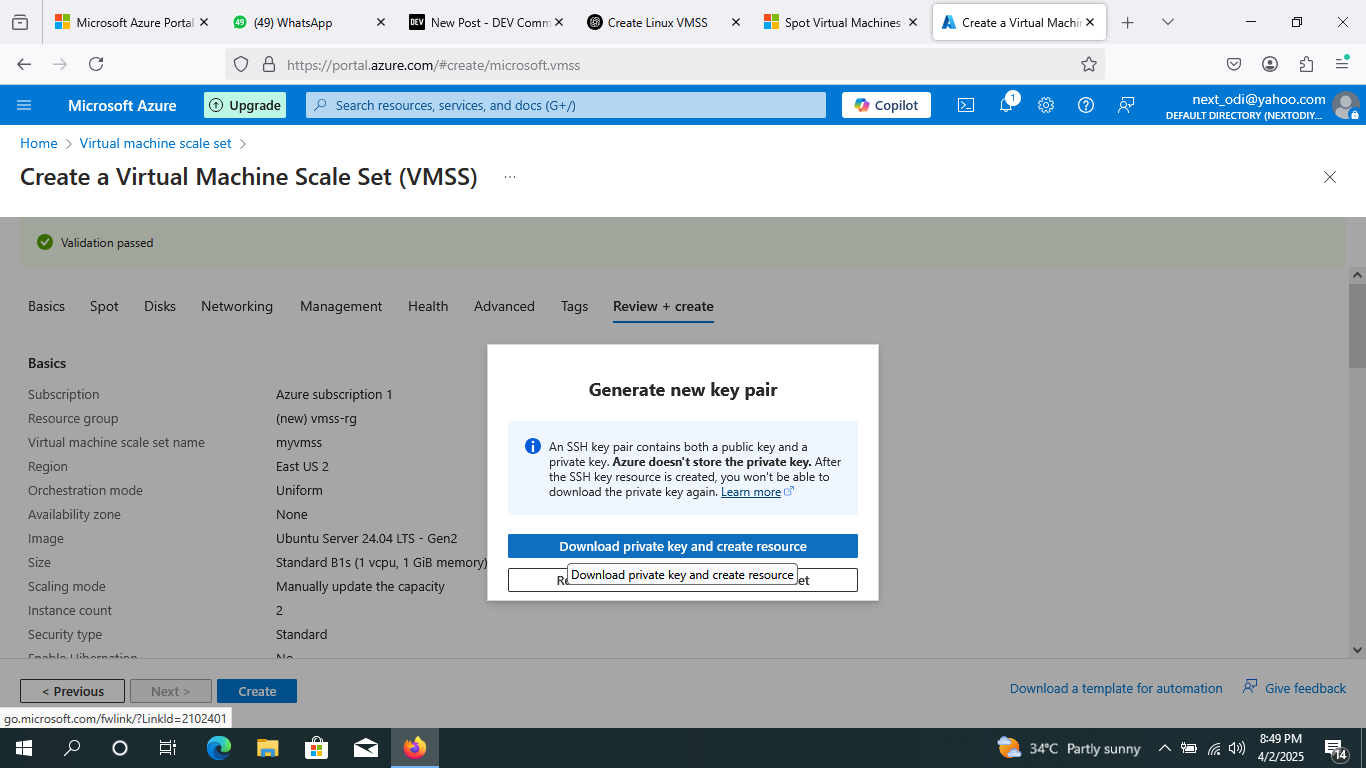The width and height of the screenshot is (1366, 768).
Task: Open Azure help and support icon
Action: coord(1086,105)
